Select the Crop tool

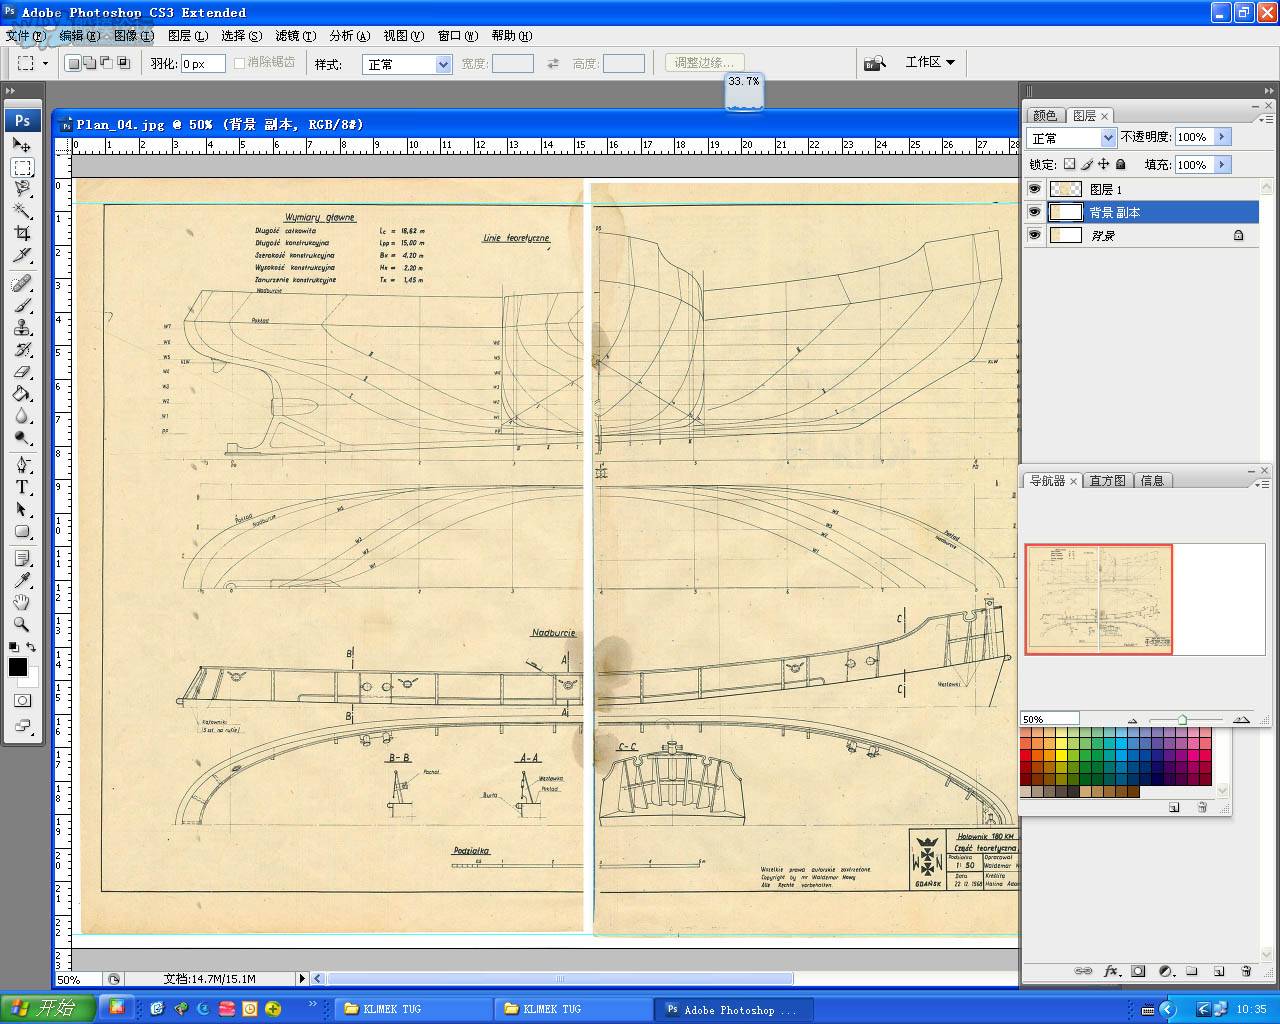(x=22, y=233)
